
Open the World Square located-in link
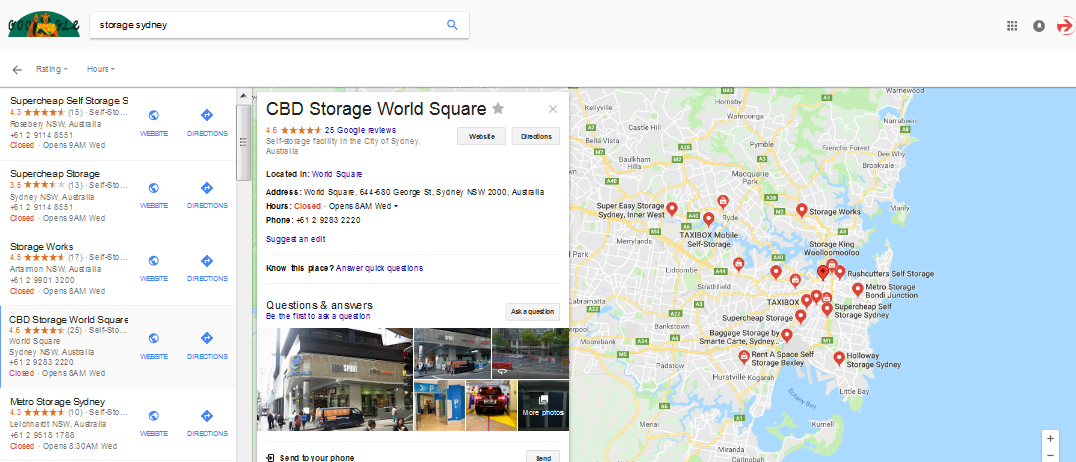click(x=337, y=174)
